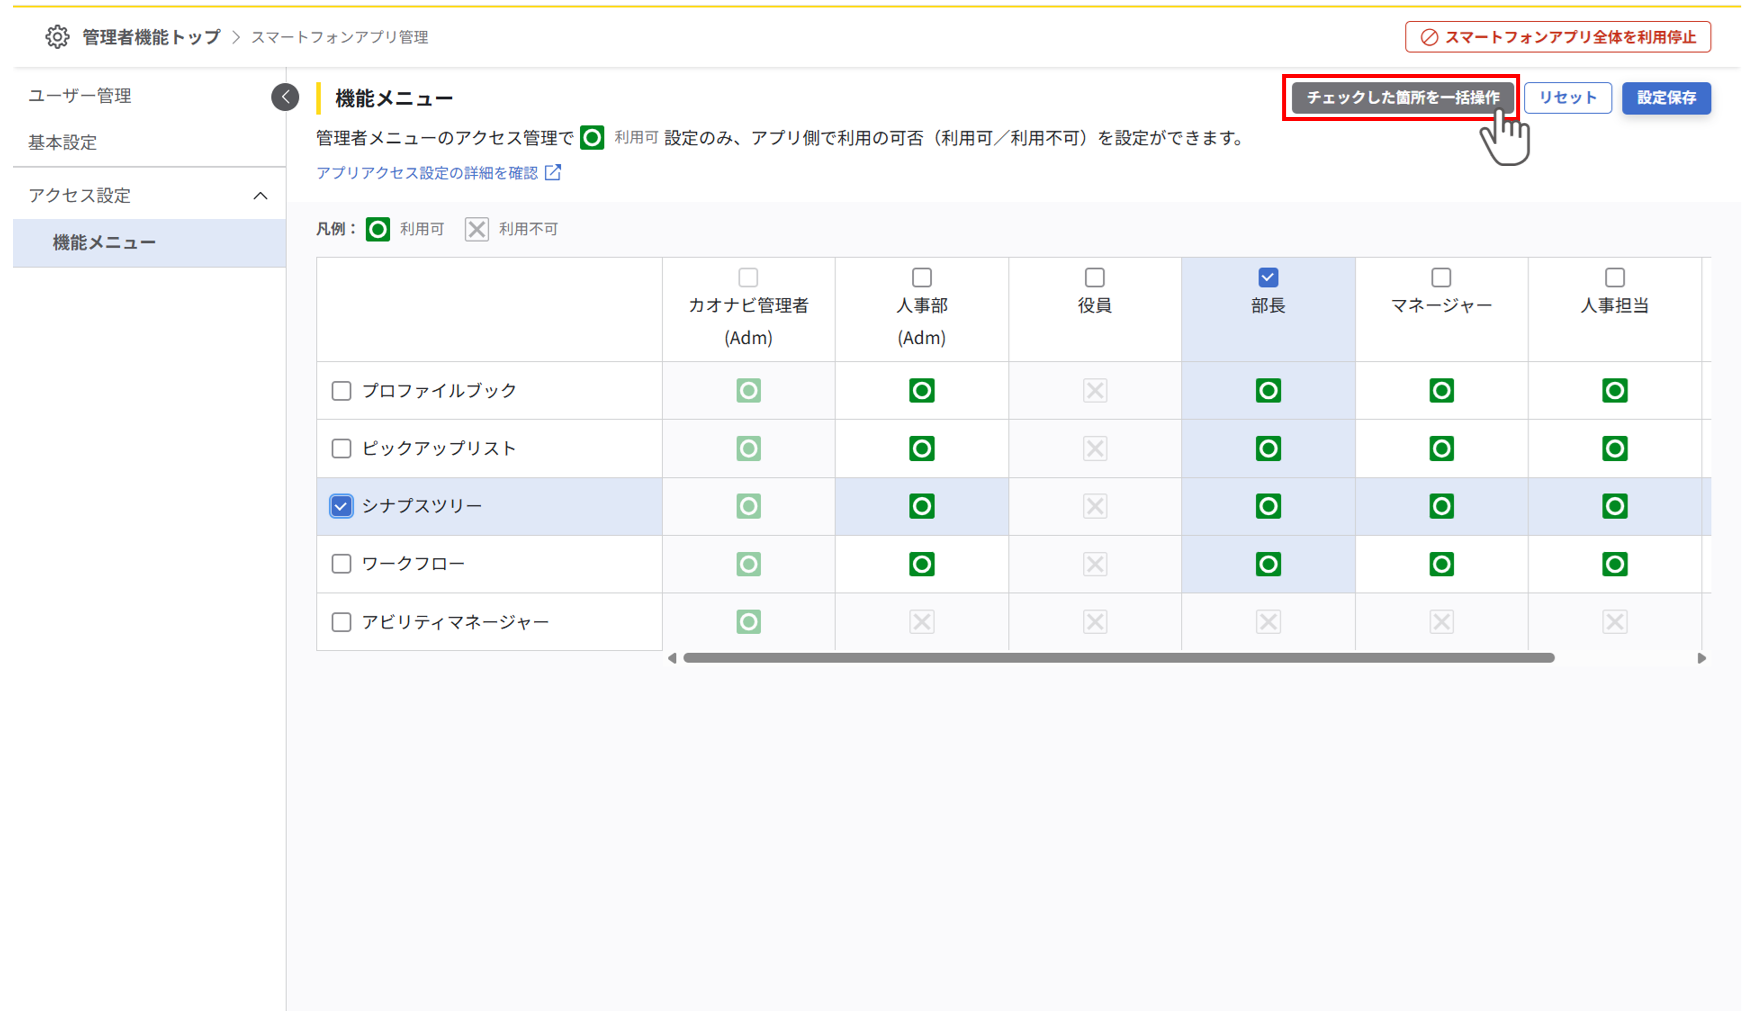This screenshot has height=1011, width=1748.
Task: Check the ワークフロー row checkbox
Action: coord(341,563)
